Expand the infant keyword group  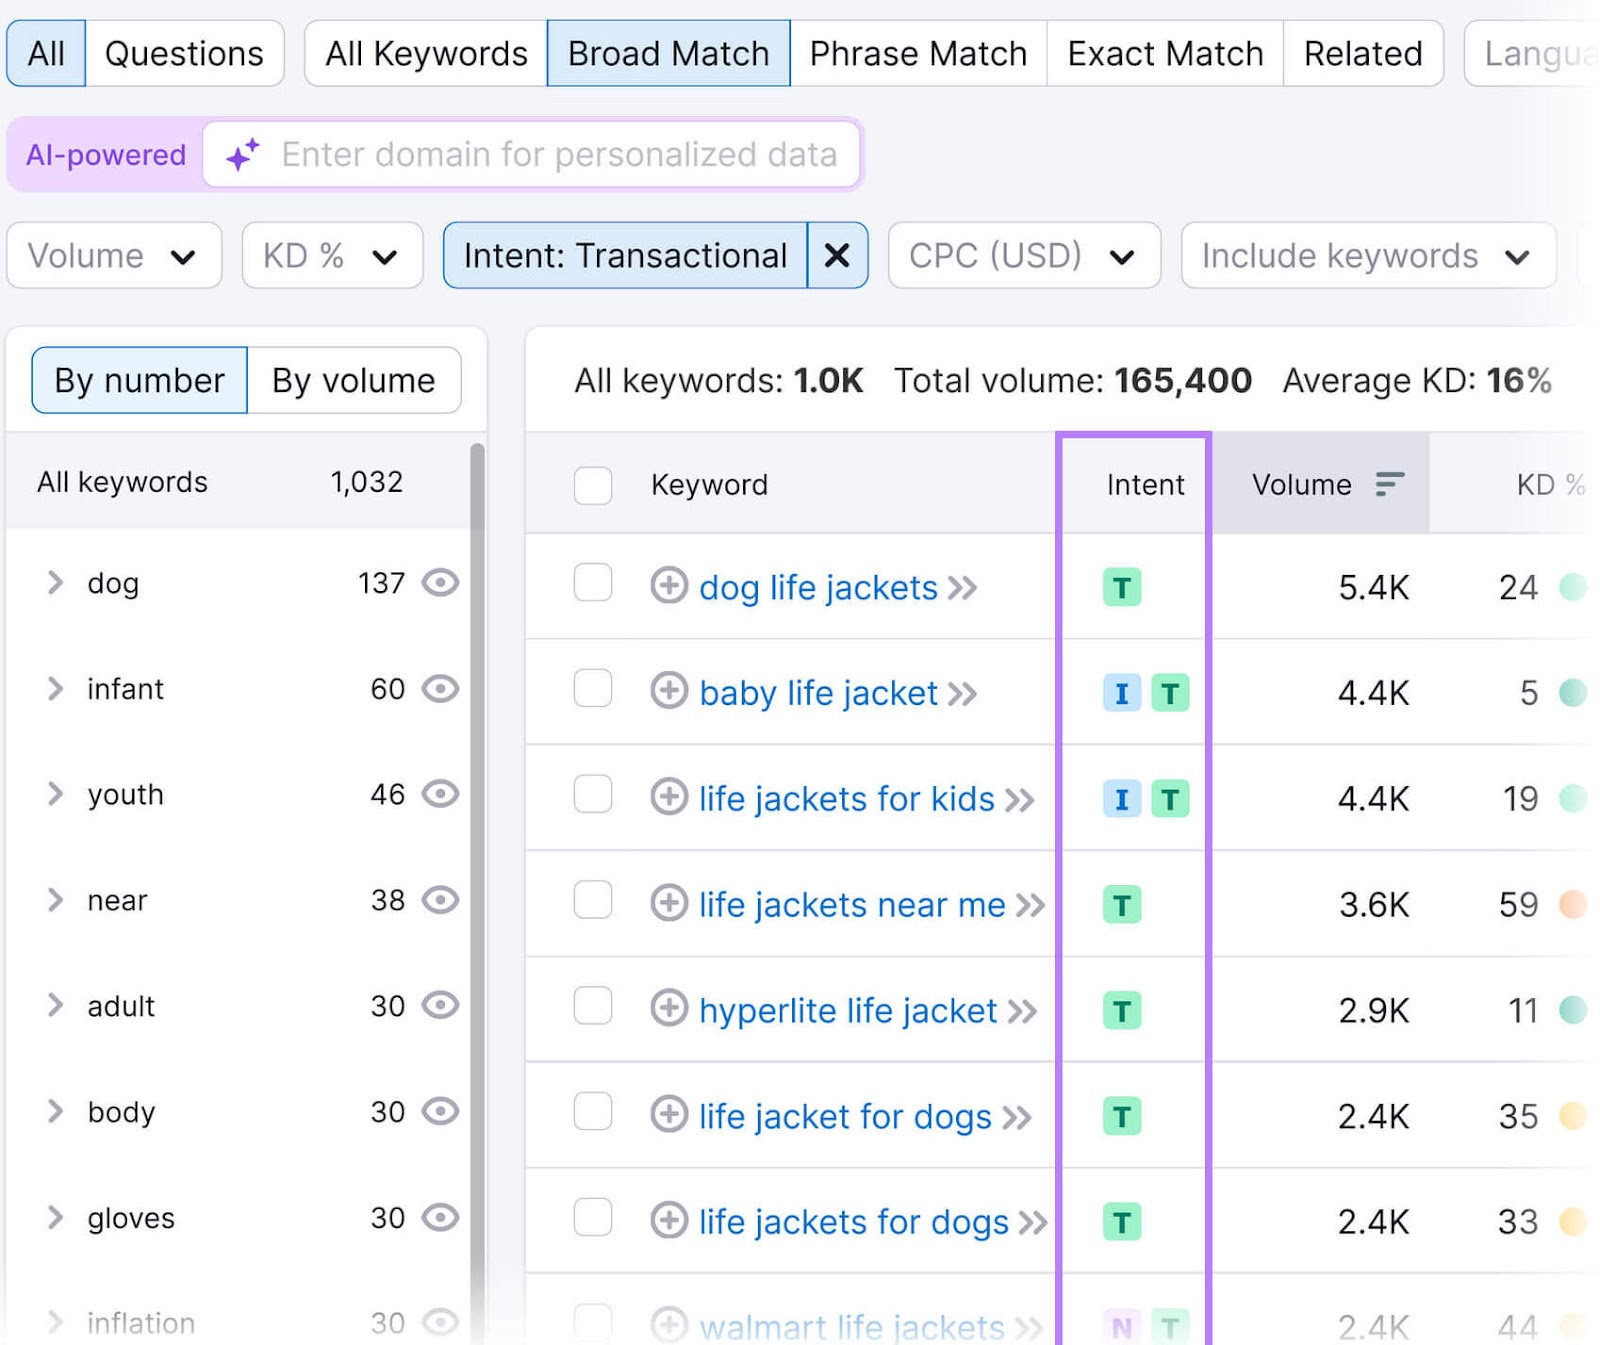(56, 688)
